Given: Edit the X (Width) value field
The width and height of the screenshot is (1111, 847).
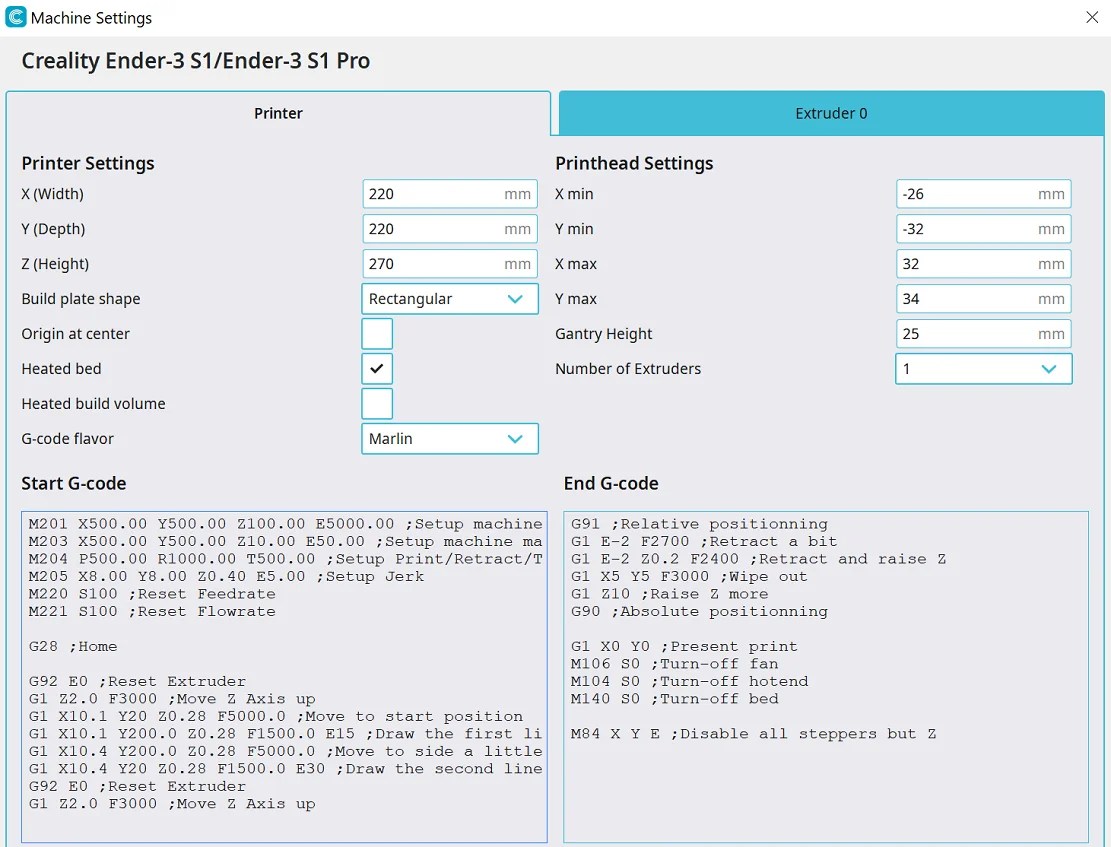Looking at the screenshot, I should pos(450,194).
